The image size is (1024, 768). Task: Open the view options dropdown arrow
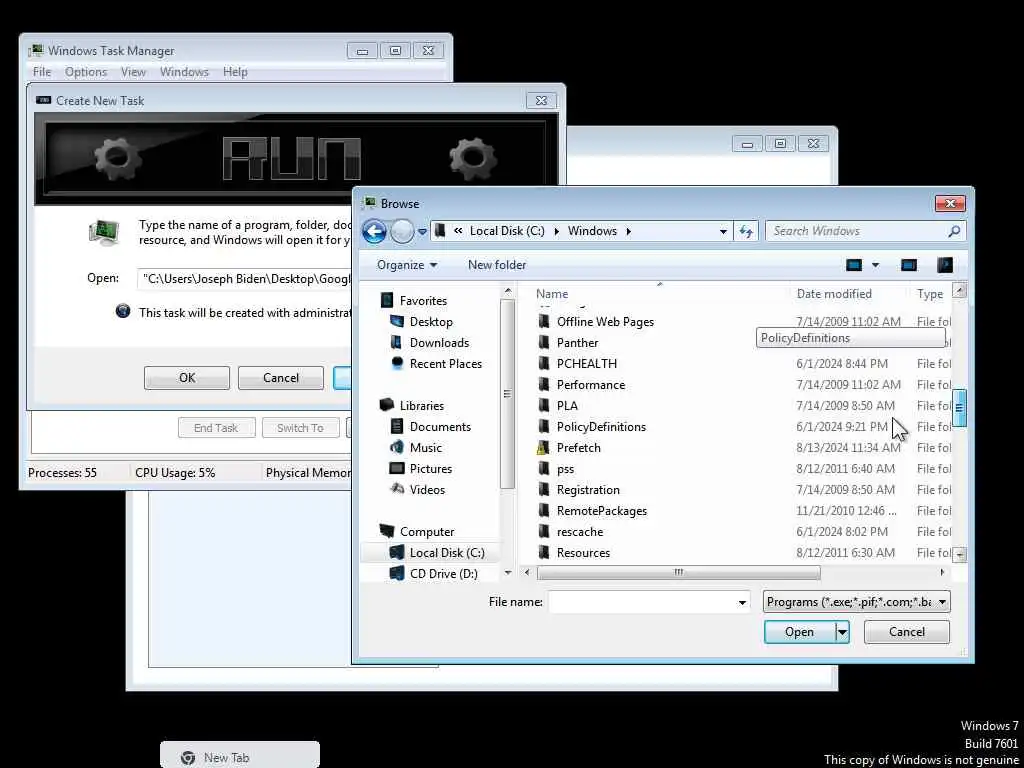click(x=876, y=265)
